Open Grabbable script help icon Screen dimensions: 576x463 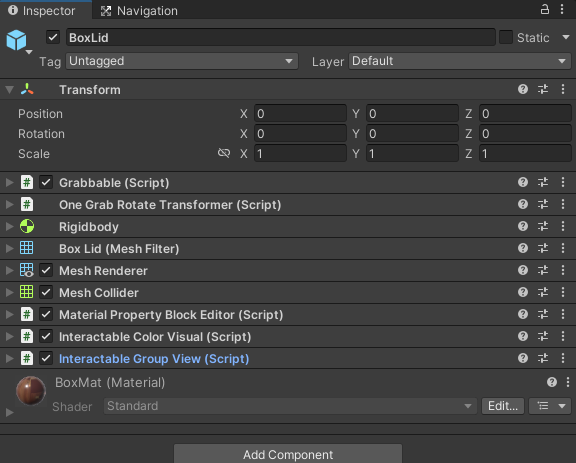point(523,182)
